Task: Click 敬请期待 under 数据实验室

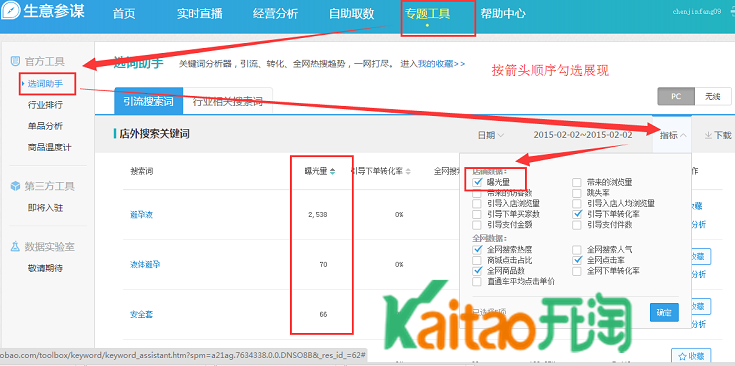Action: pos(45,268)
